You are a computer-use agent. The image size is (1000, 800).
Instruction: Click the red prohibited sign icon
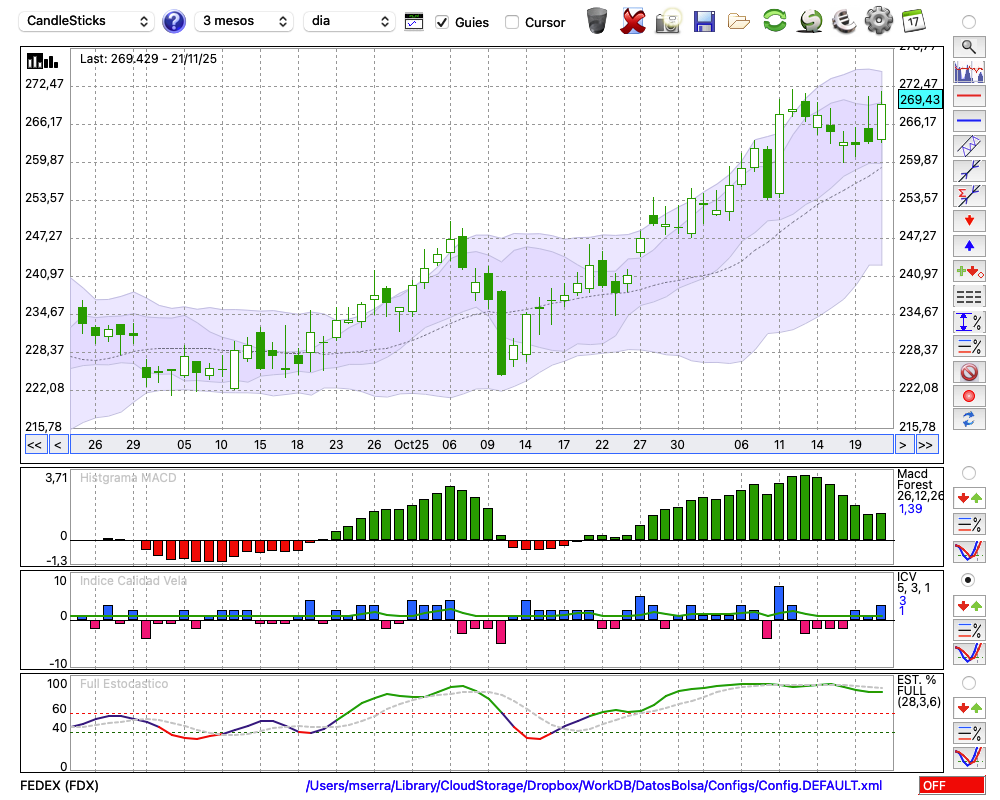(x=969, y=372)
